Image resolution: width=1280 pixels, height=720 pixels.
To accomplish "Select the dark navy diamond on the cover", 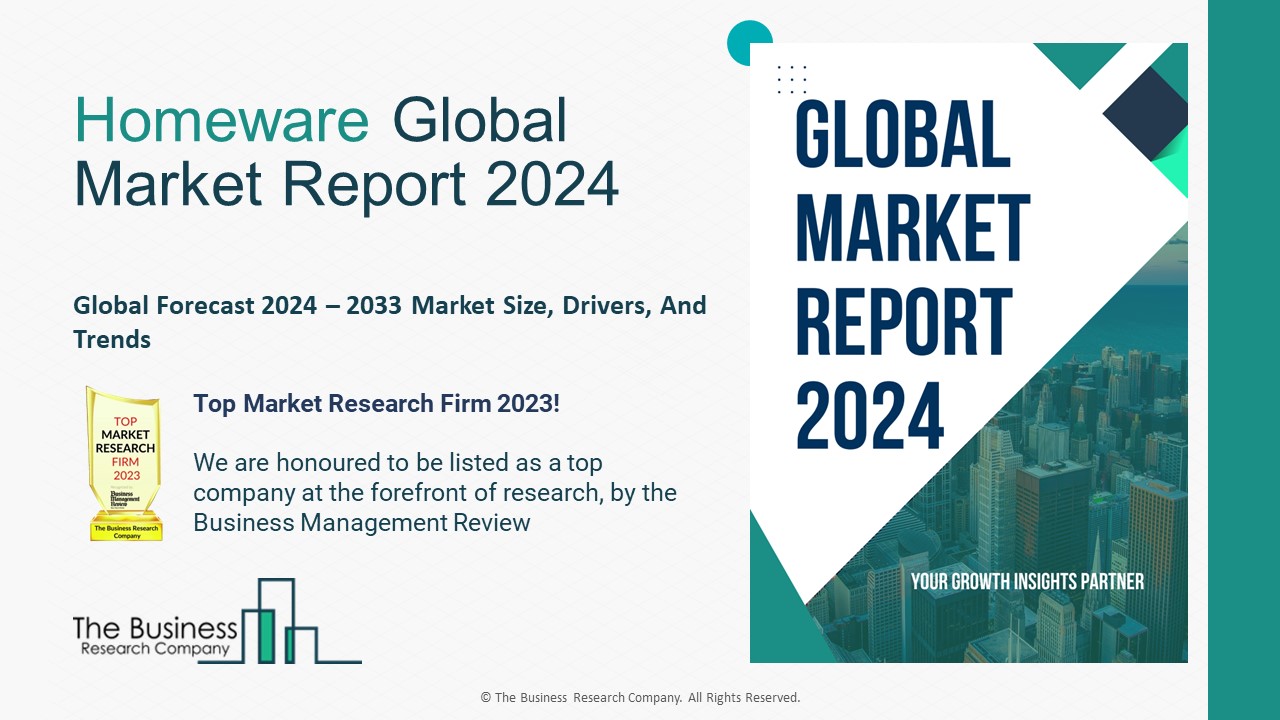I will coord(1147,112).
